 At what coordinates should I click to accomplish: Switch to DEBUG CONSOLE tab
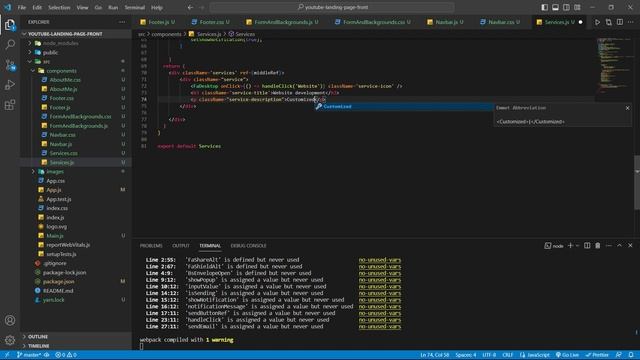coord(248,246)
